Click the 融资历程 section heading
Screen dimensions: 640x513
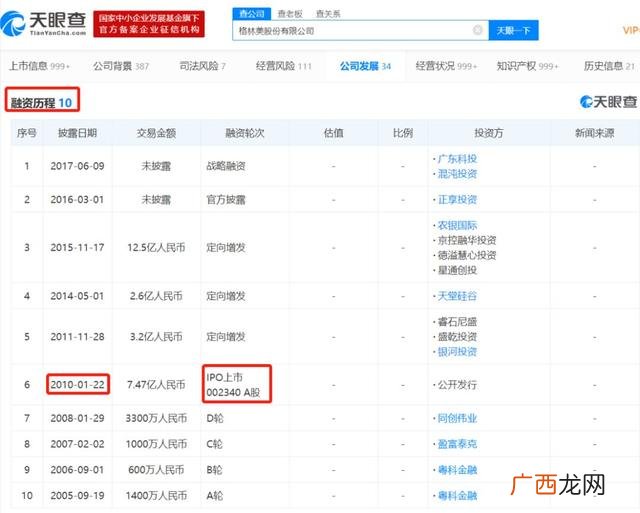42,103
